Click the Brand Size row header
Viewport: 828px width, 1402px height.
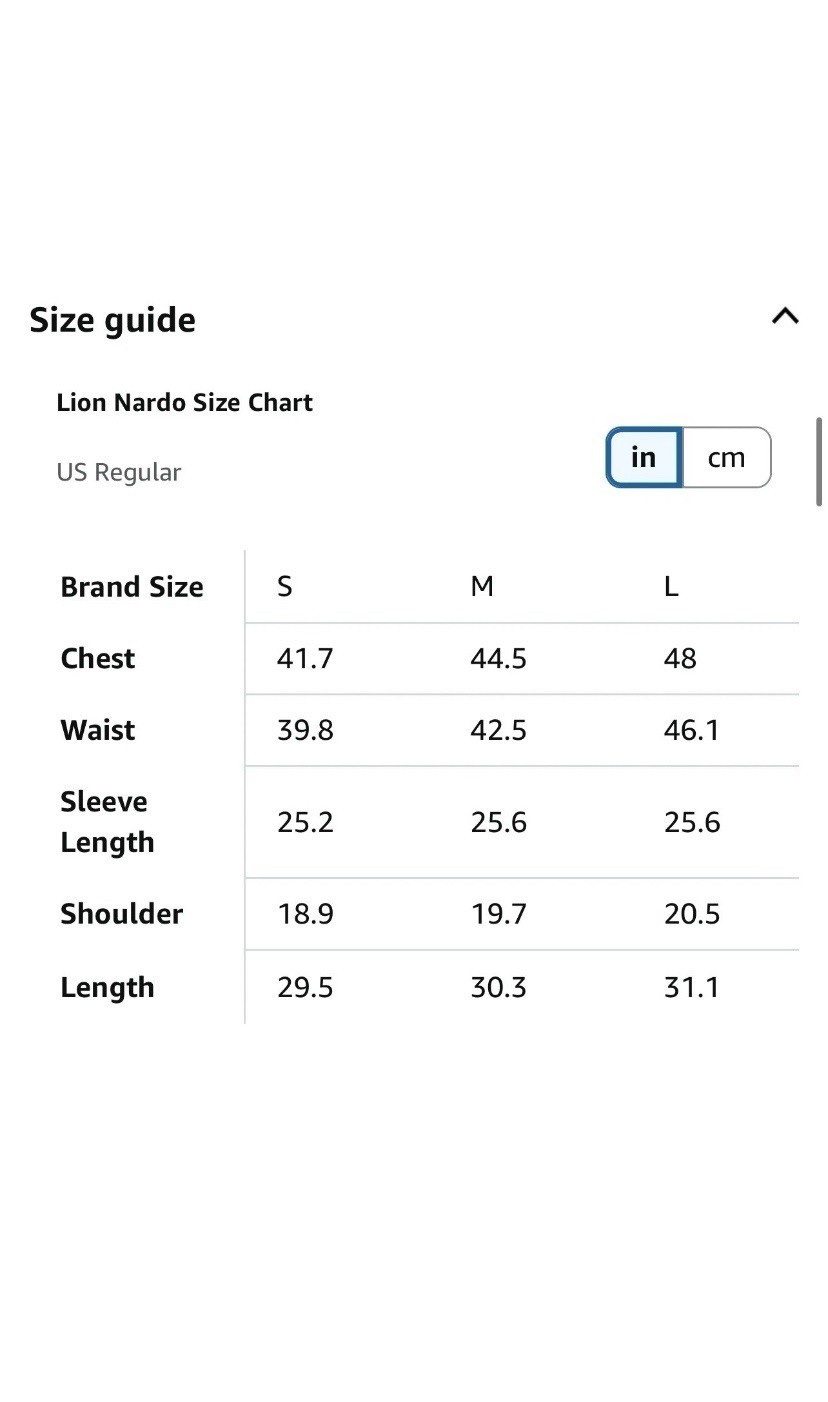[x=132, y=587]
